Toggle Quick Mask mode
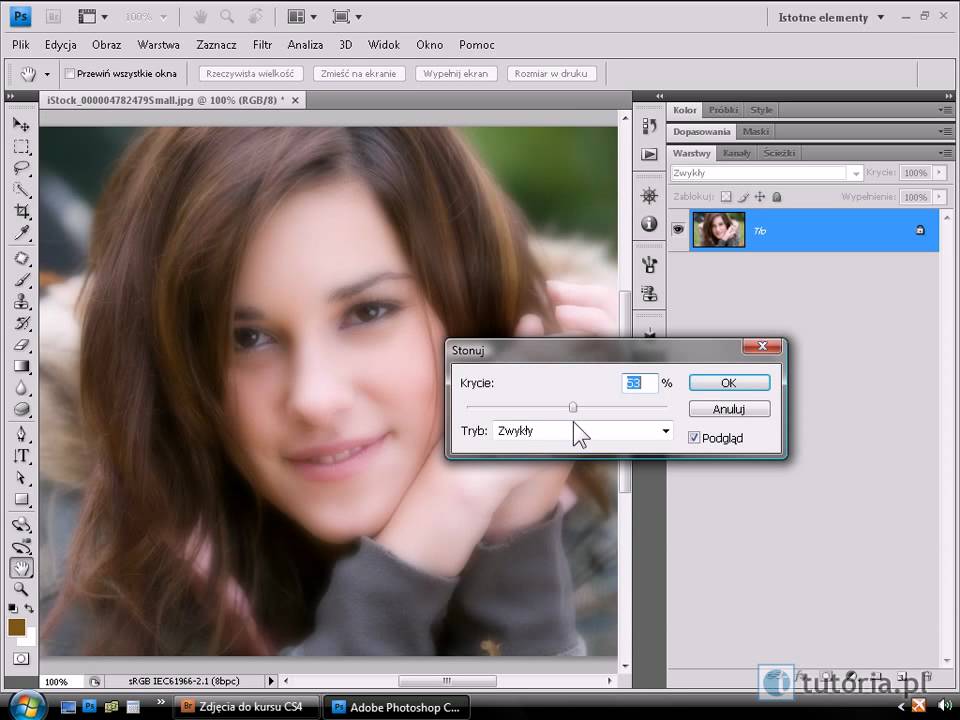This screenshot has width=960, height=720. coord(21,659)
